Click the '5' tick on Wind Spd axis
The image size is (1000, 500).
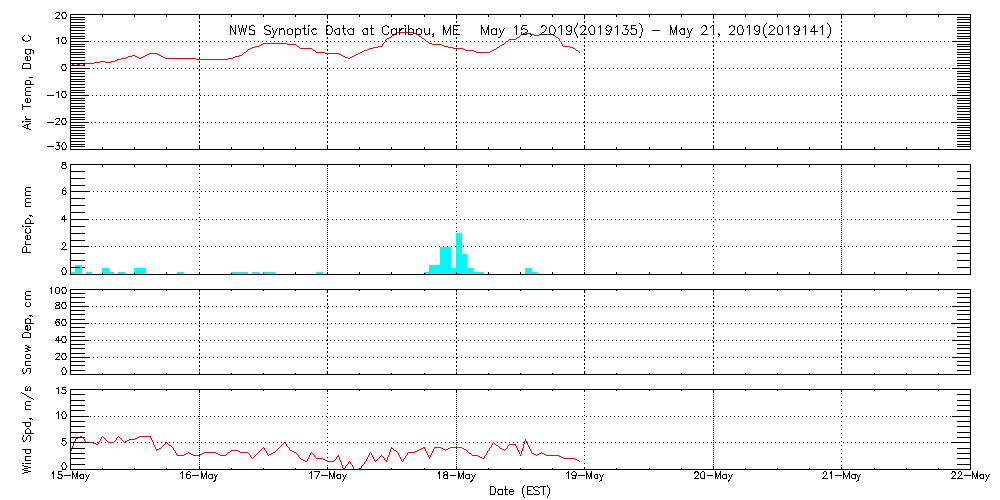pyautogui.click(x=62, y=442)
